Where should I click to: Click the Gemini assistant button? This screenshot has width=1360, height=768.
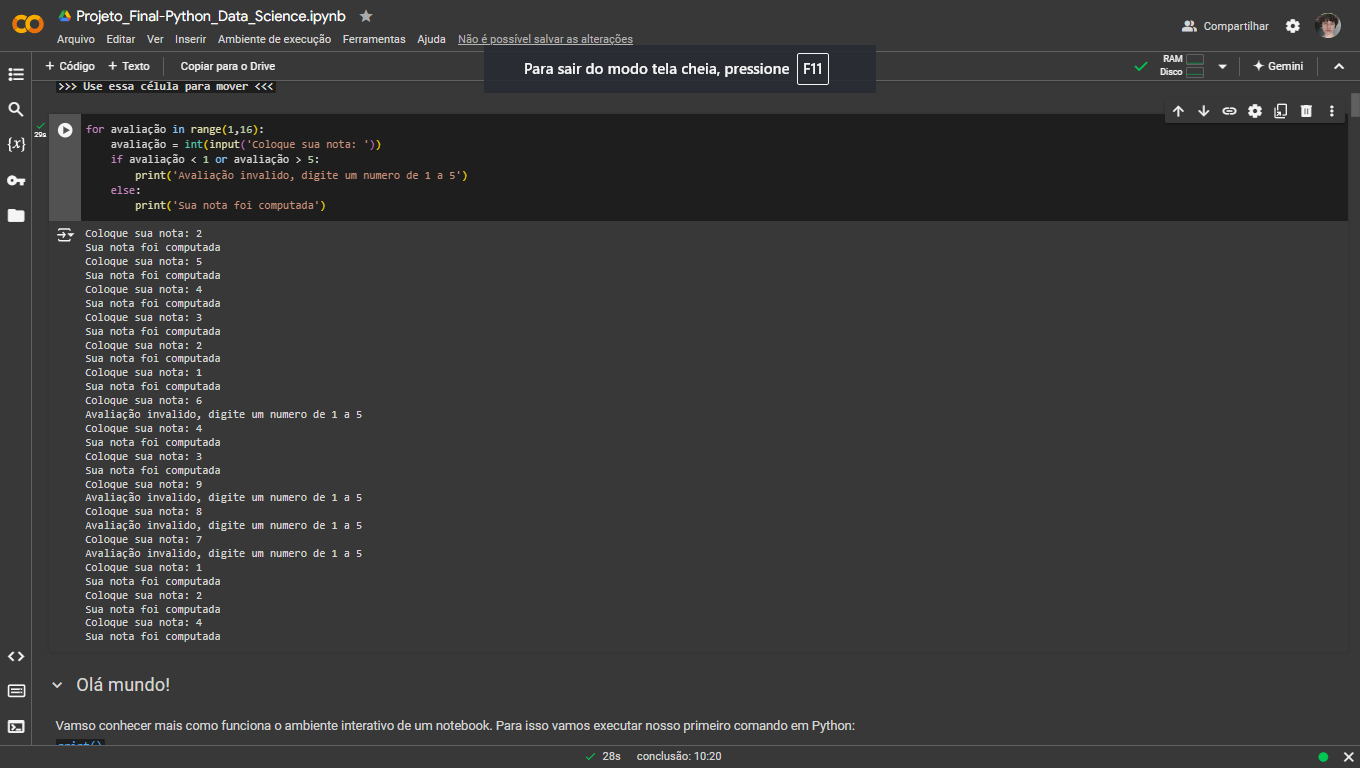tap(1278, 66)
